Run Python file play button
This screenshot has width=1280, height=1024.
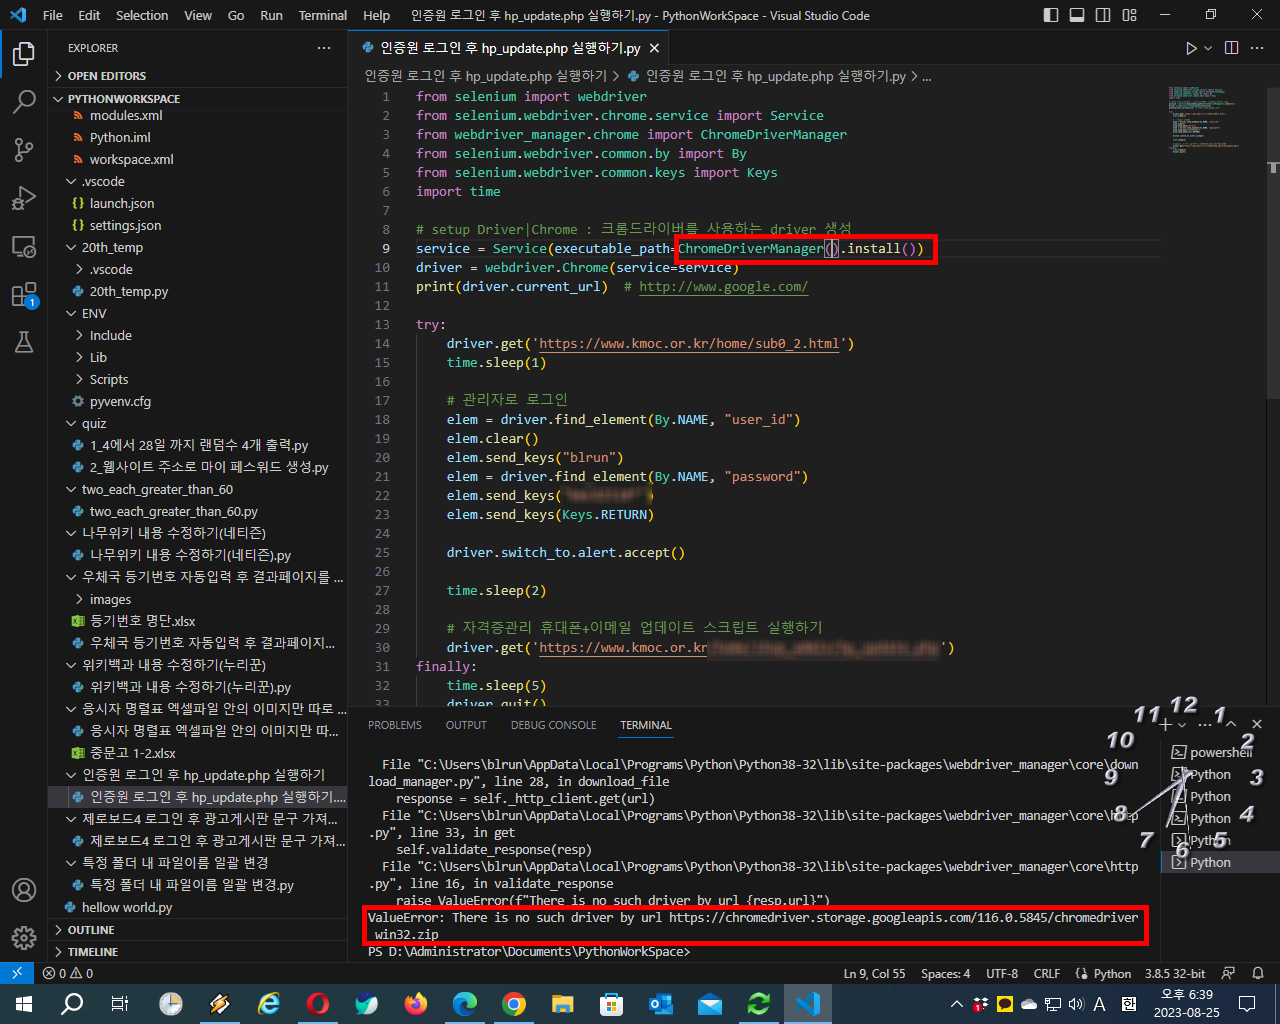[x=1191, y=48]
